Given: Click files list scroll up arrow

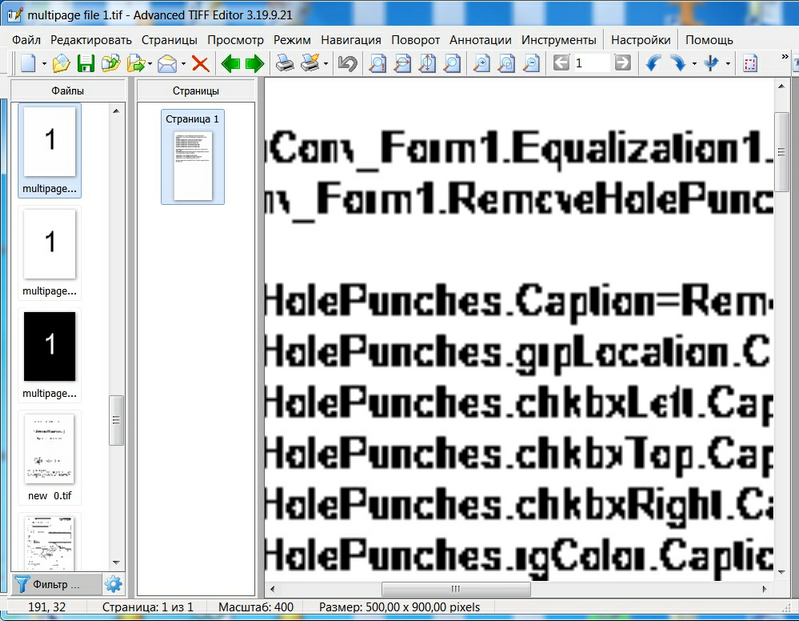Looking at the screenshot, I should pyautogui.click(x=116, y=111).
